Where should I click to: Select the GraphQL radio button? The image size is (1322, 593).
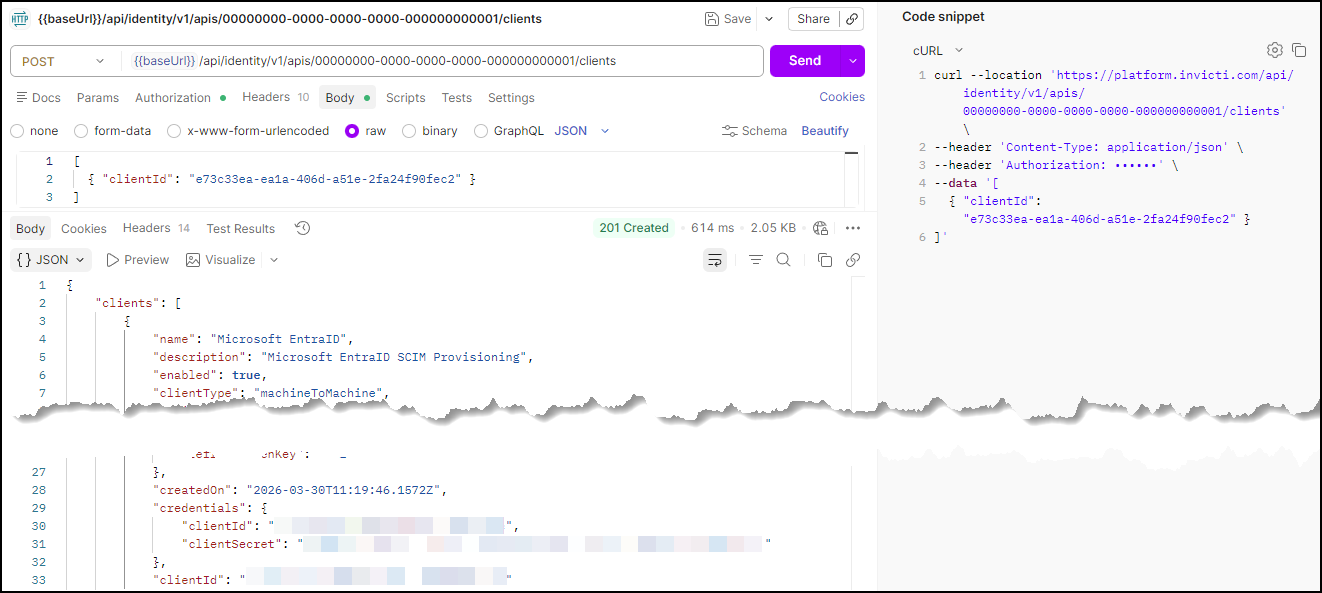(481, 131)
